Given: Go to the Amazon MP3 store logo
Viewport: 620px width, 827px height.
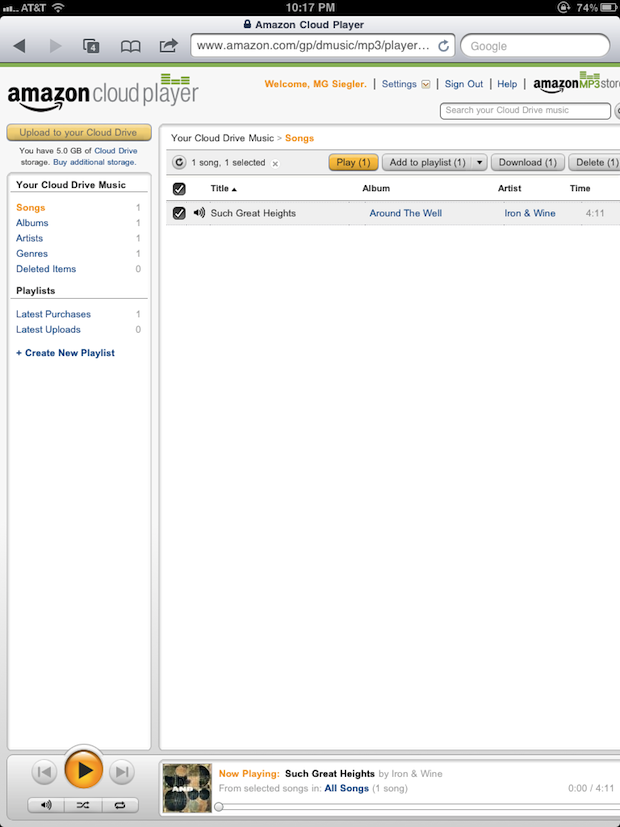Looking at the screenshot, I should [576, 83].
